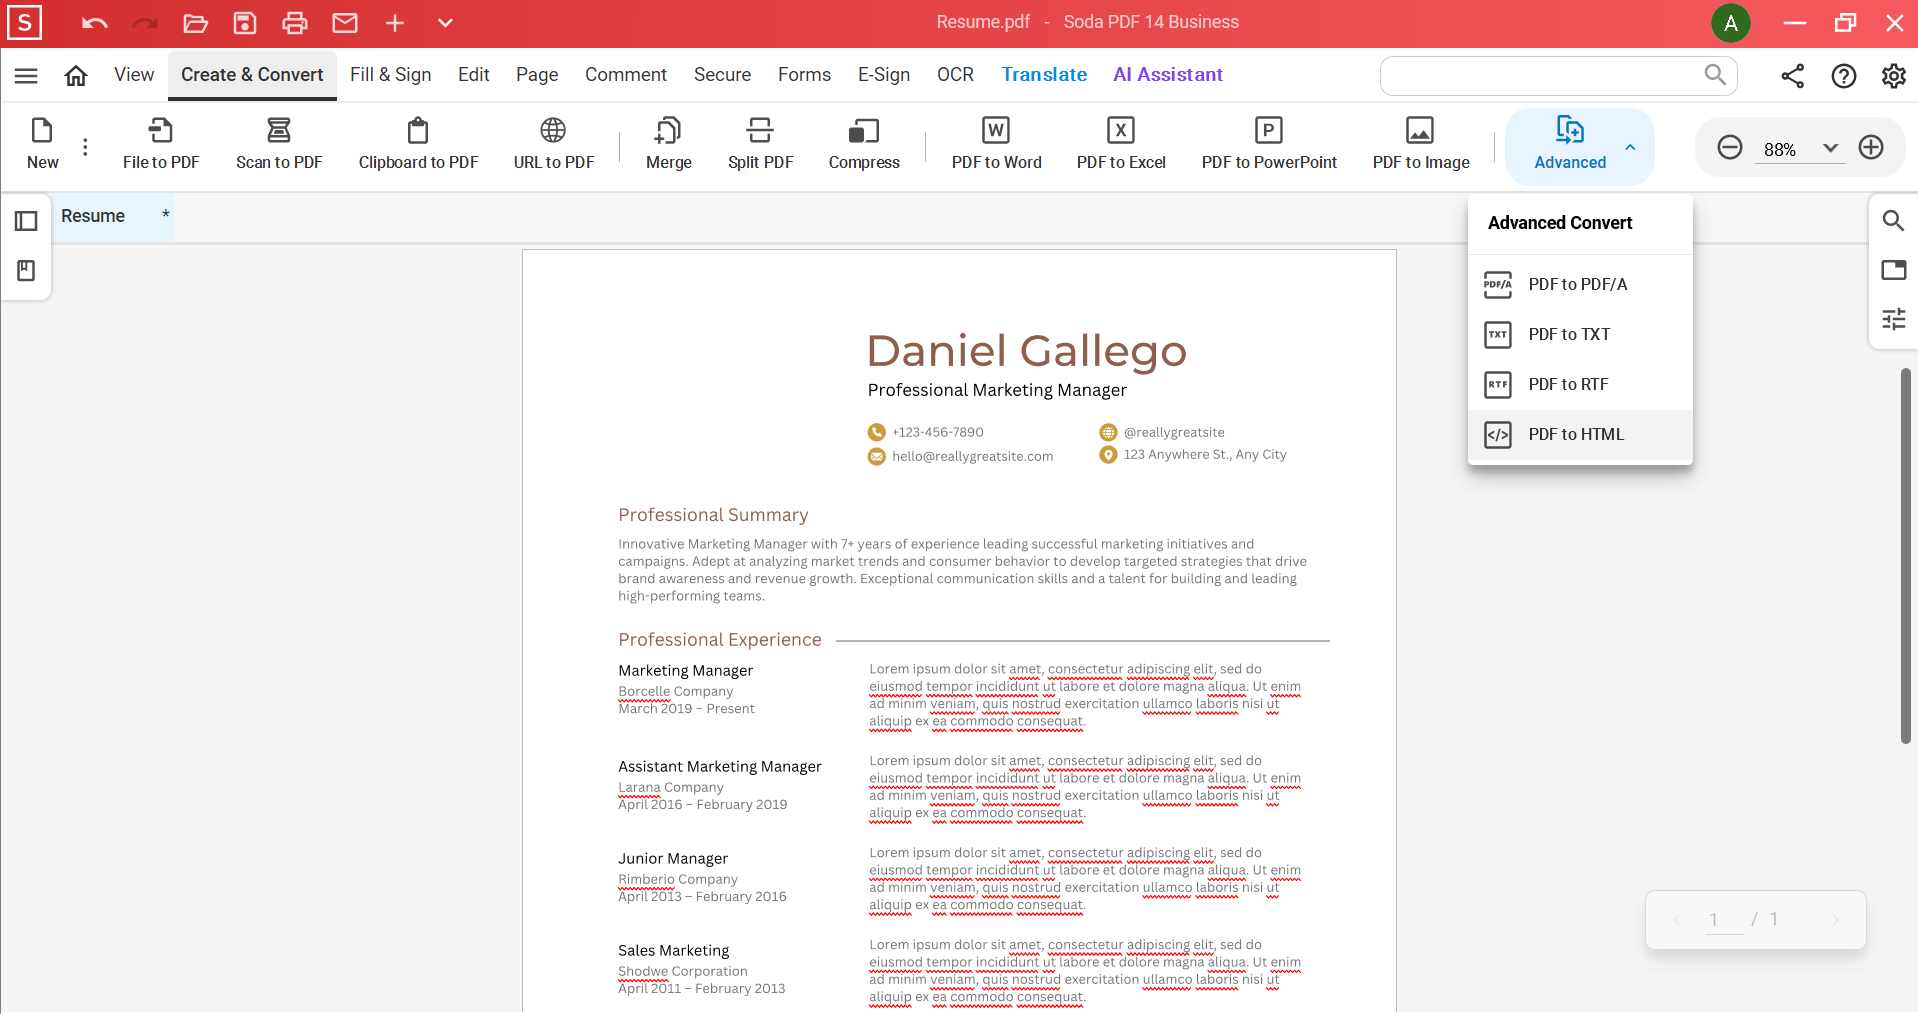
Task: Select the Compress tool
Action: (x=863, y=143)
